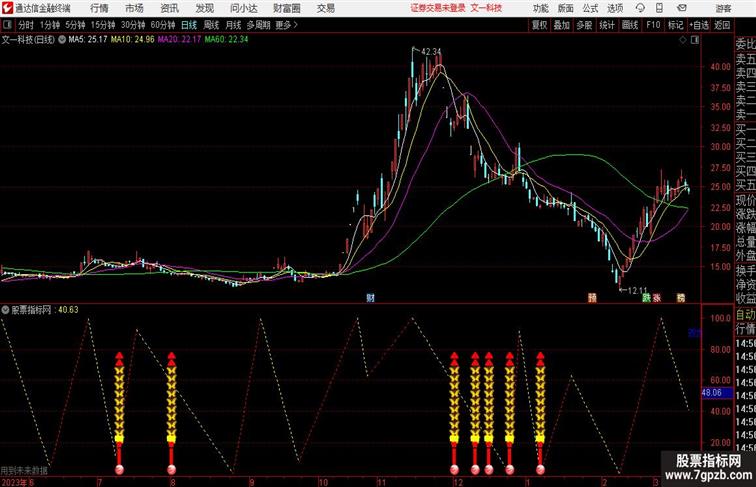Switch to the 30分钟 period
This screenshot has height=487, width=756.
pos(133,25)
